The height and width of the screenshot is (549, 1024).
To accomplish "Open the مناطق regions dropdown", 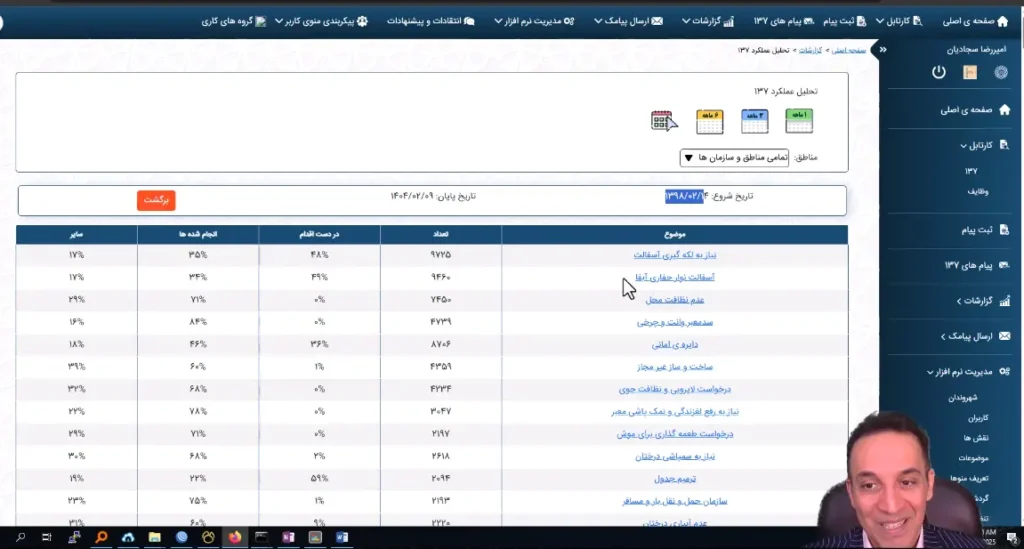I will point(735,158).
